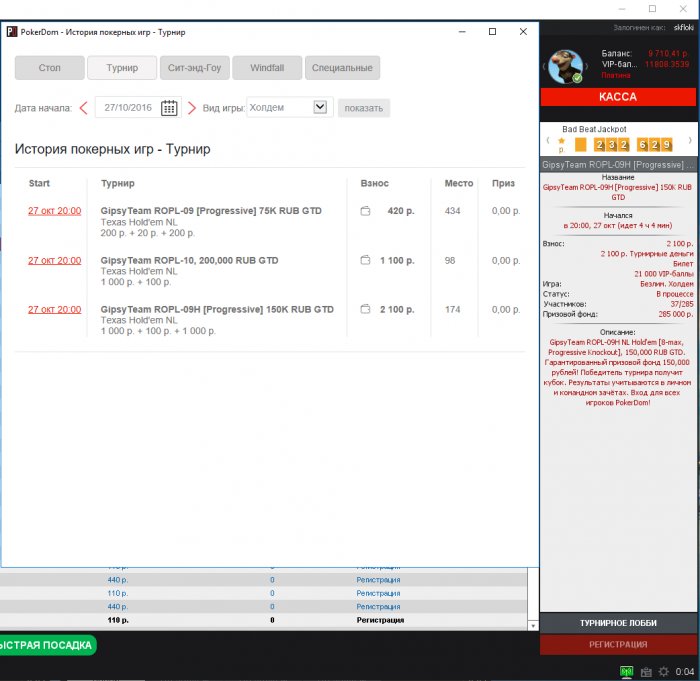Show next jackpot with right arrow

click(690, 140)
